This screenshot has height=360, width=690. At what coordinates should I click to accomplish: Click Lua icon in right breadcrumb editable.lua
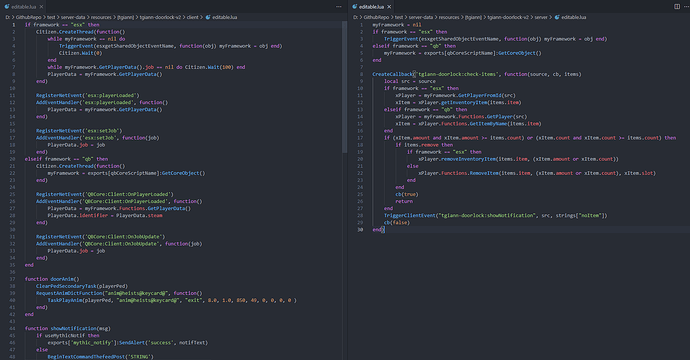point(557,17)
